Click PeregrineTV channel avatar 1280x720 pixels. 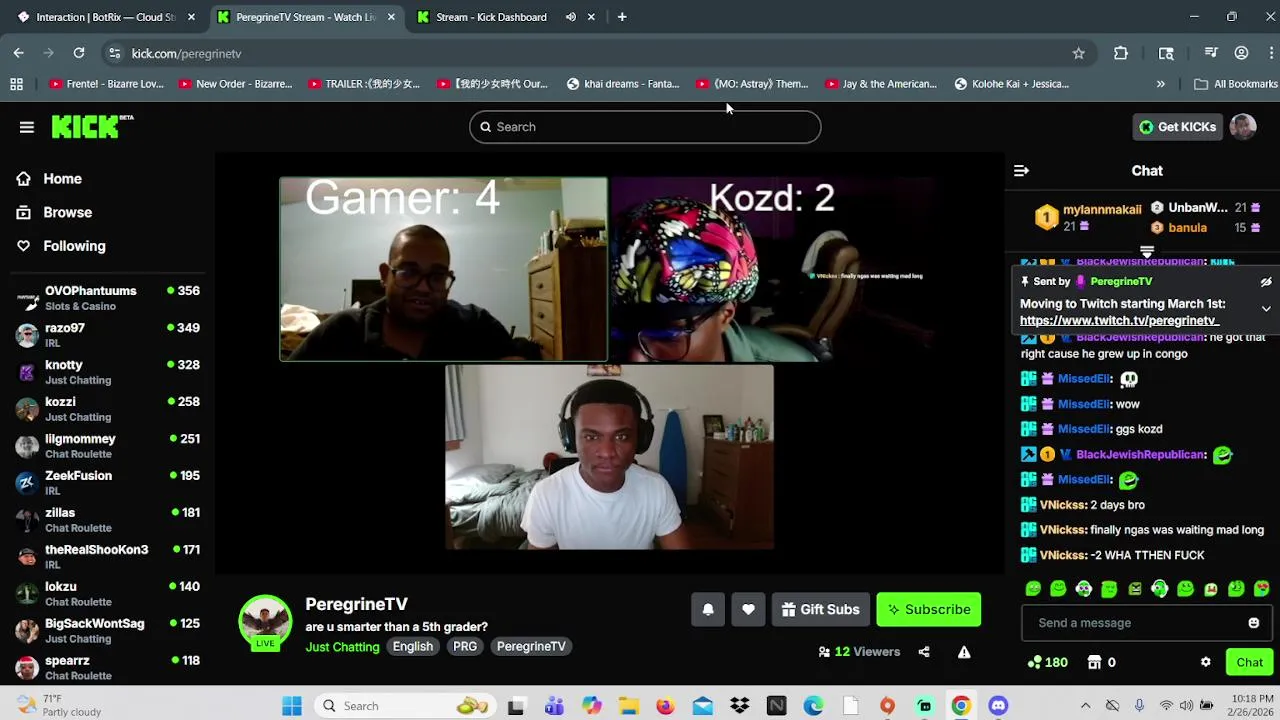coord(265,621)
